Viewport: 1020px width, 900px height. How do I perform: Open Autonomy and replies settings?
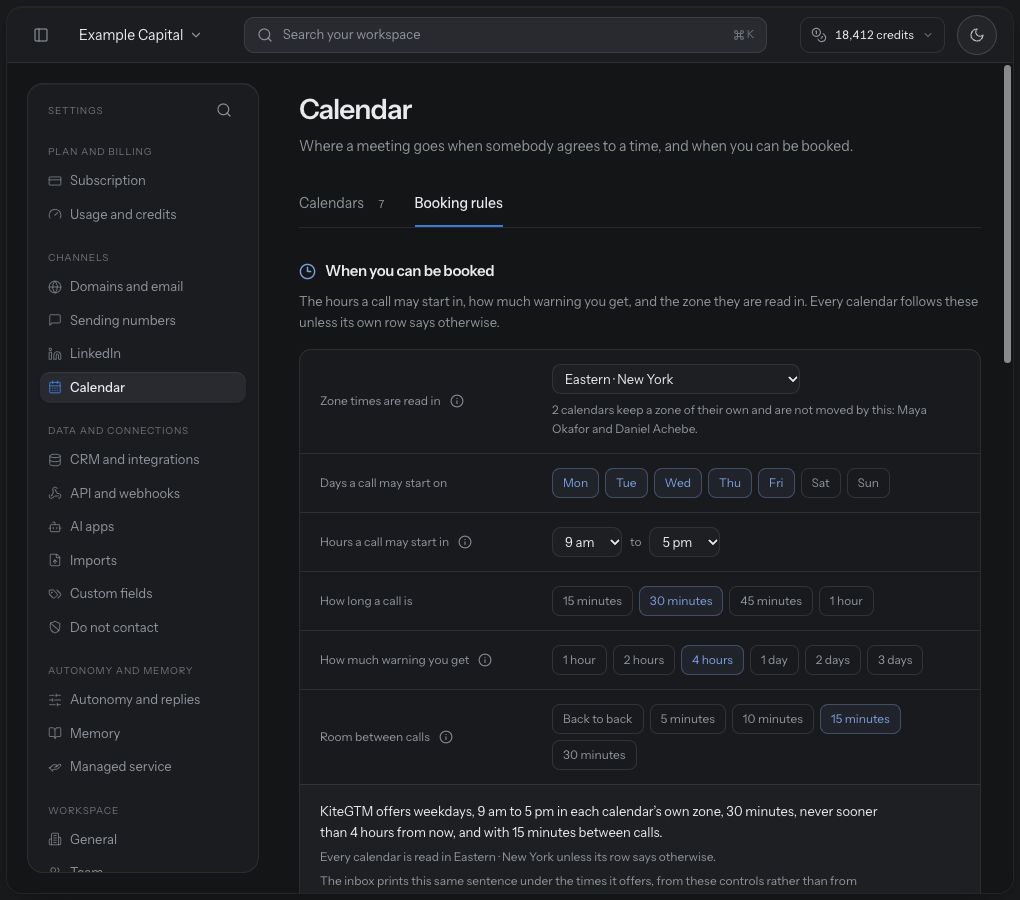point(142,699)
